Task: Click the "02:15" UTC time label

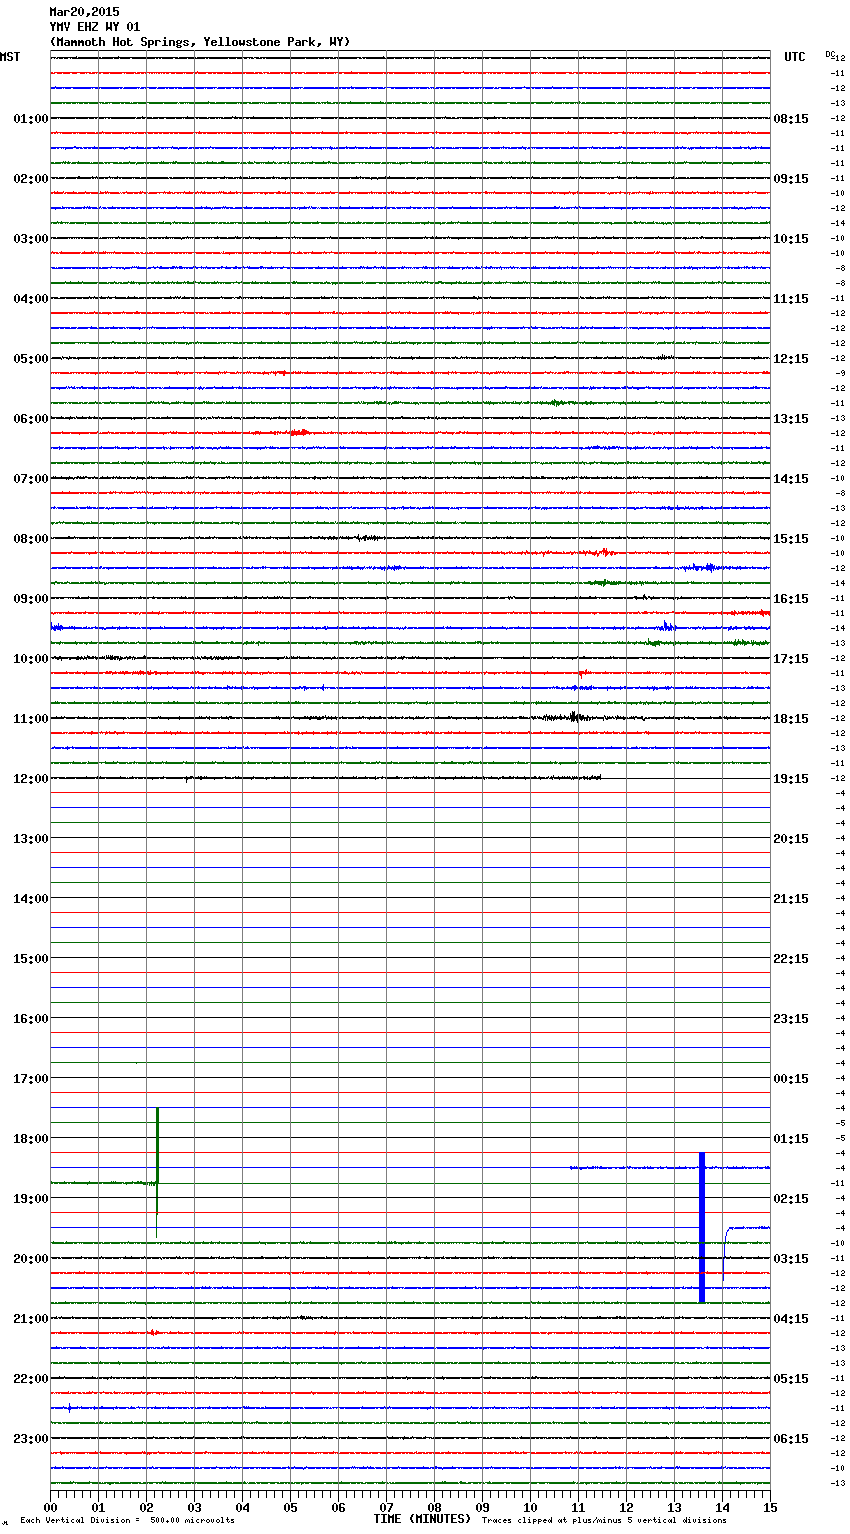Action: [791, 1199]
